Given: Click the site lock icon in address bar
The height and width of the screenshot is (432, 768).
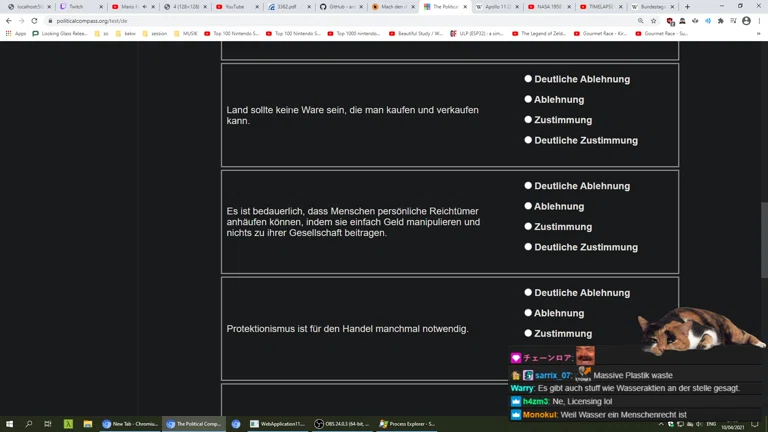Looking at the screenshot, I should click(x=50, y=21).
